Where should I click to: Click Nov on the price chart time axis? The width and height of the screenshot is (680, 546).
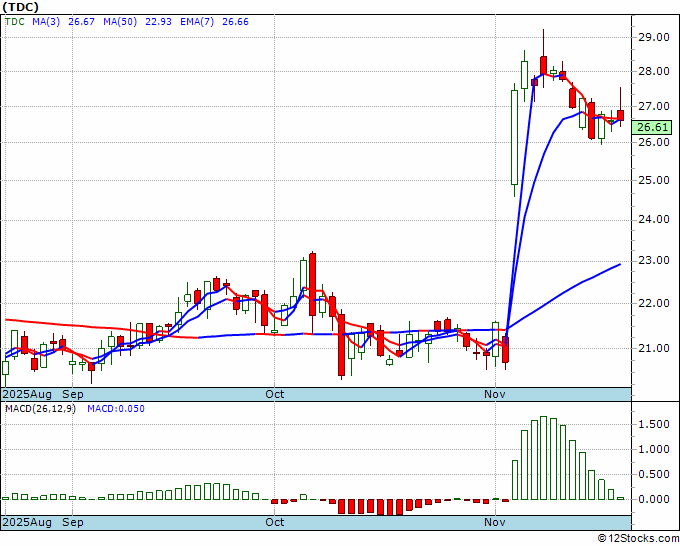(x=495, y=394)
